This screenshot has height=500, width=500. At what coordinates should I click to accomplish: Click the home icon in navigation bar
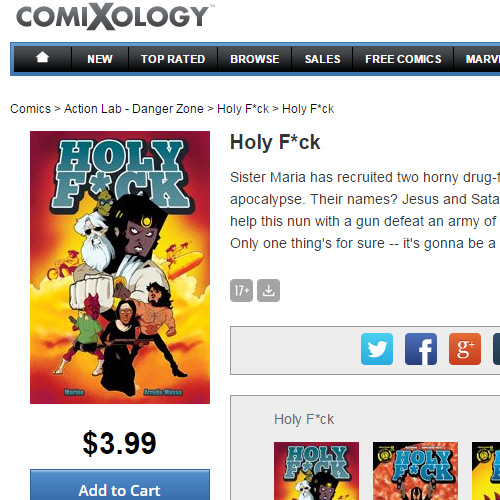point(42,58)
